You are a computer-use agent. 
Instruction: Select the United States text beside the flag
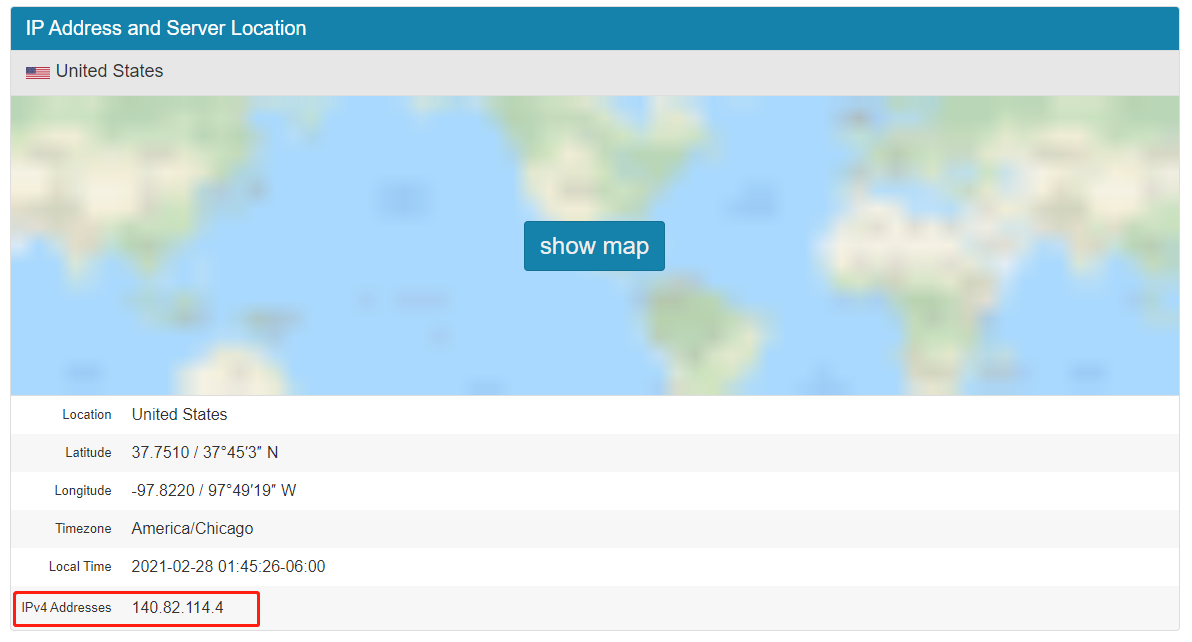[109, 71]
